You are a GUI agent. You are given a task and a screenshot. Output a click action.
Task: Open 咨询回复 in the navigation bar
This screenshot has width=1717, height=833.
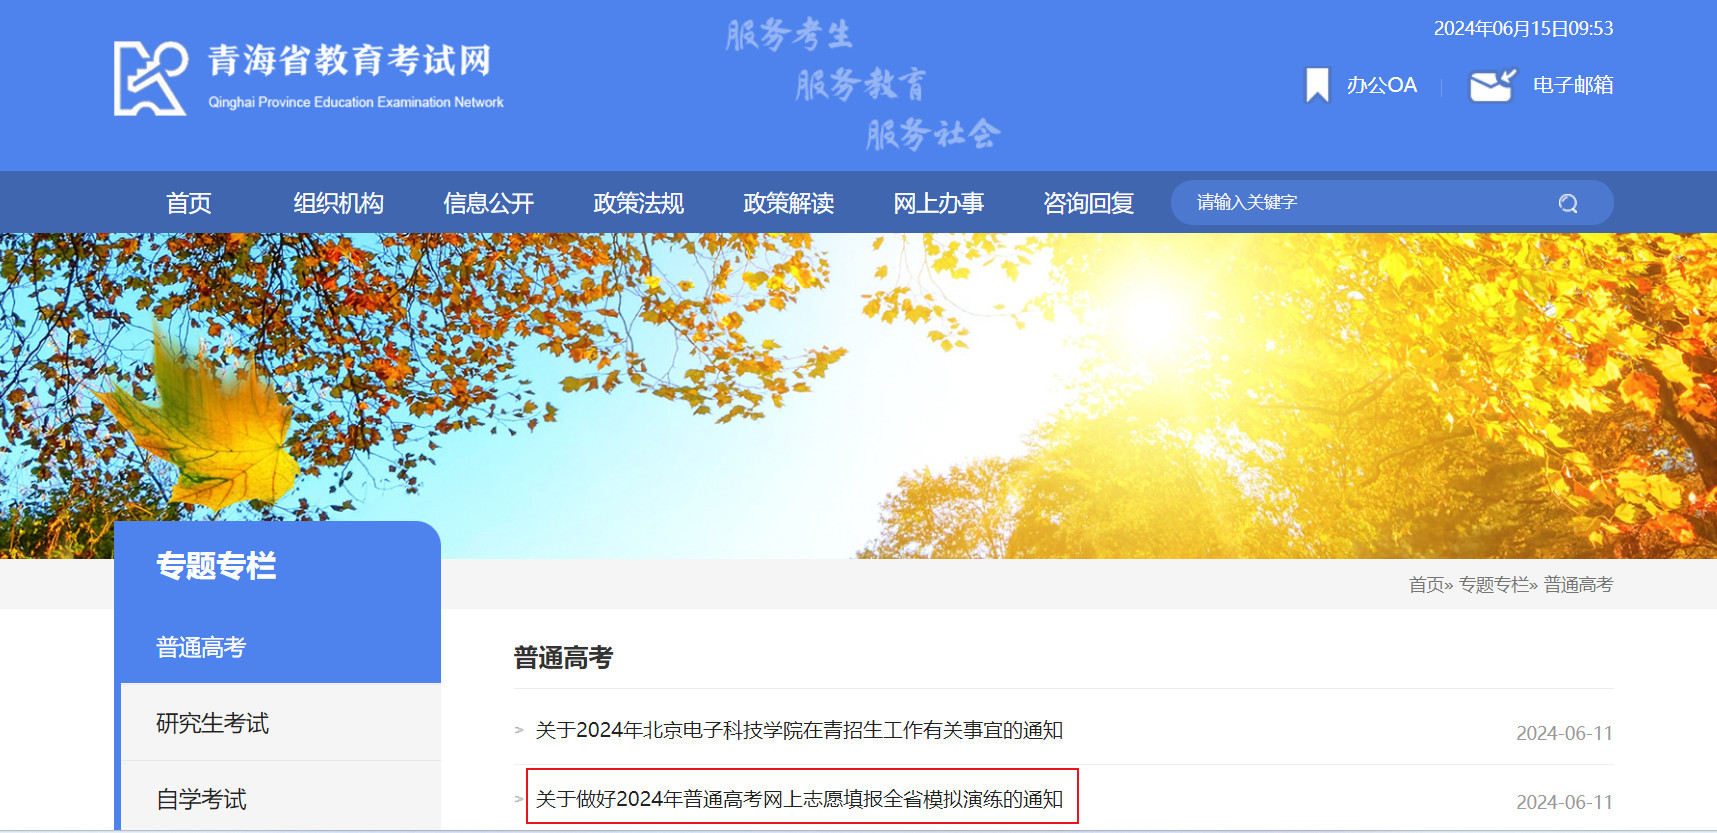pyautogui.click(x=1089, y=203)
